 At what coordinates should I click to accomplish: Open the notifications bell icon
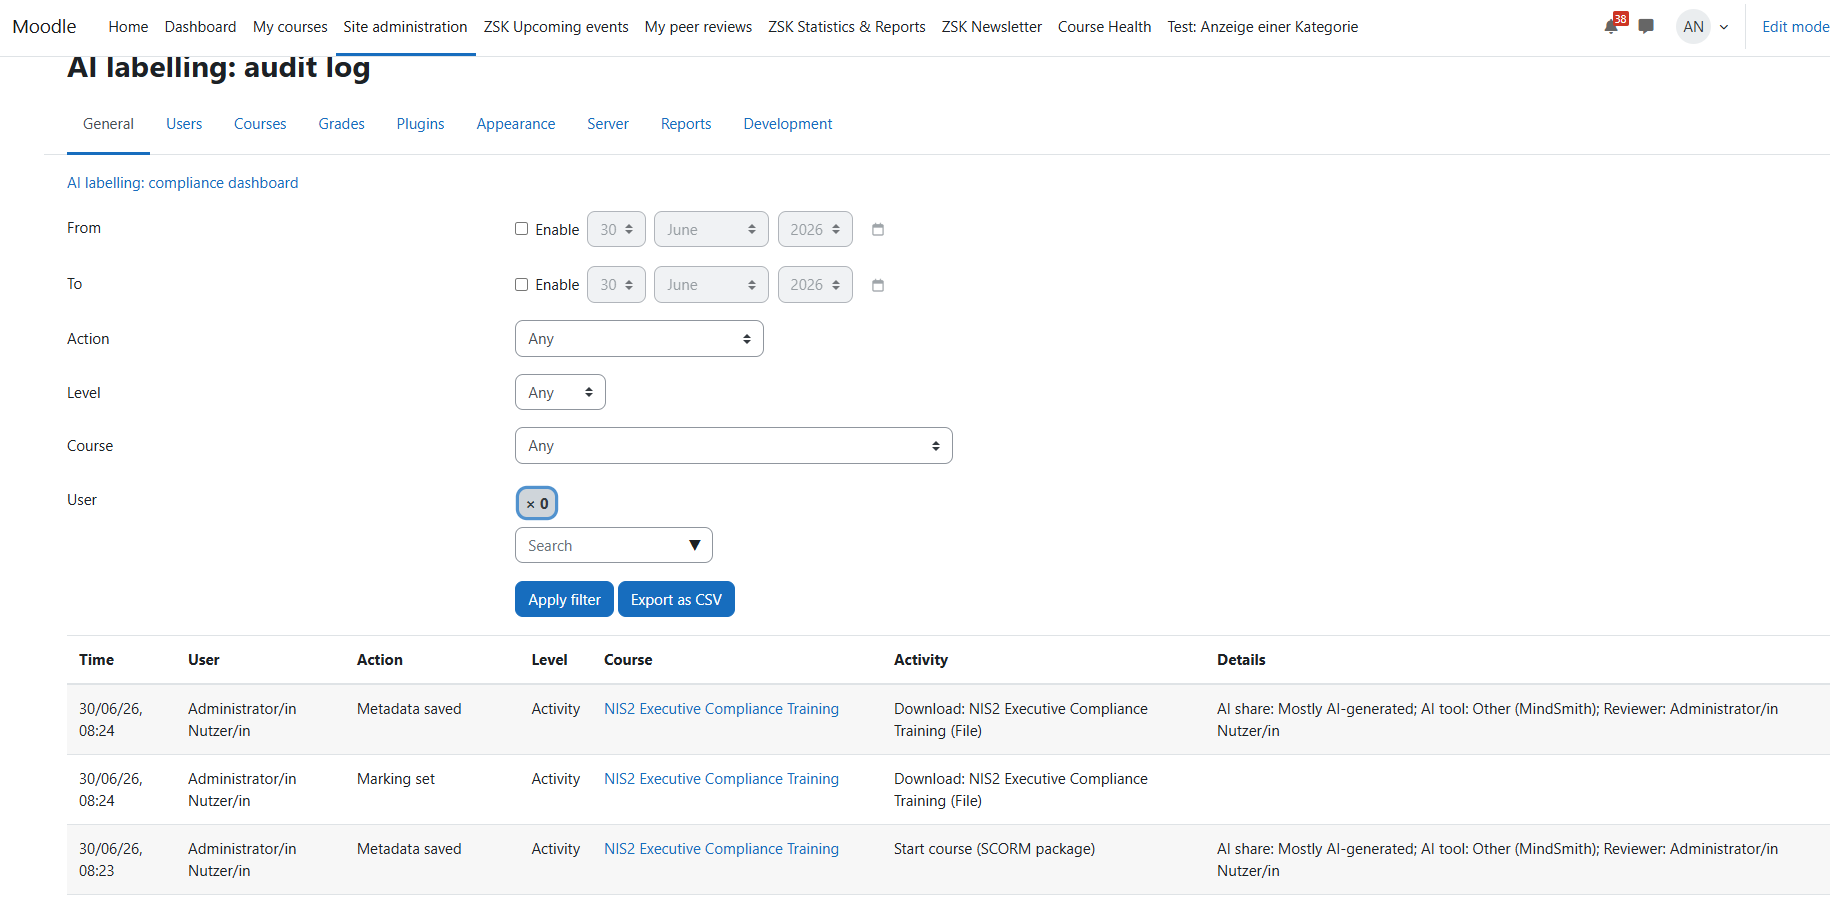tap(1611, 27)
